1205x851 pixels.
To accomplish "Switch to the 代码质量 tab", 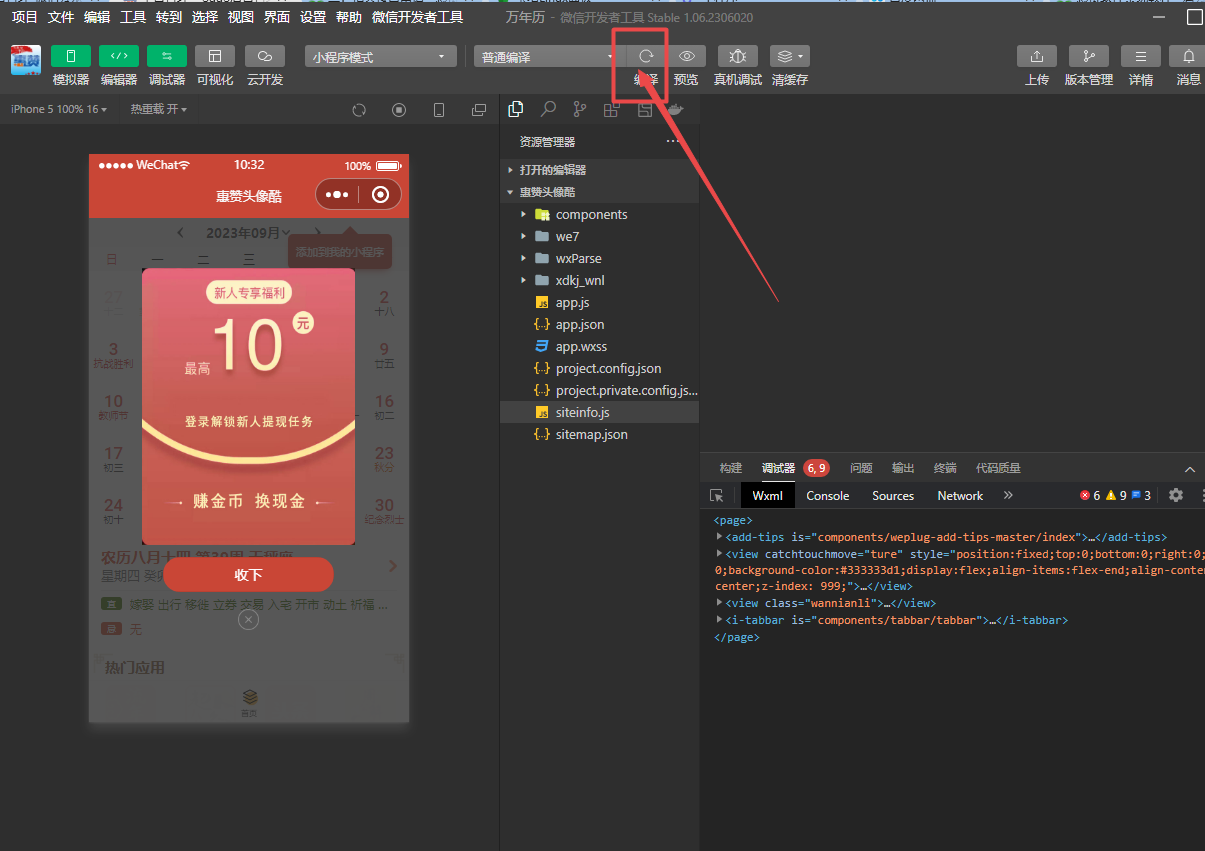I will coord(998,468).
